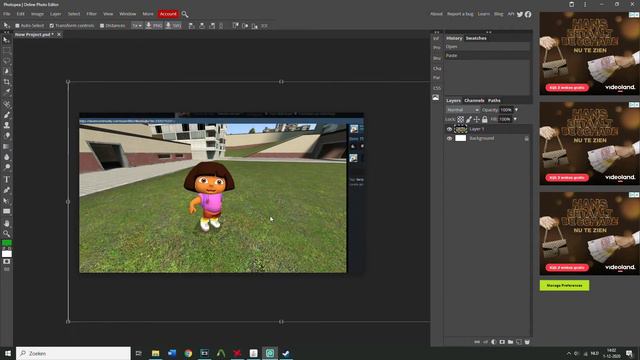Select the Pen tool

pos(7,190)
